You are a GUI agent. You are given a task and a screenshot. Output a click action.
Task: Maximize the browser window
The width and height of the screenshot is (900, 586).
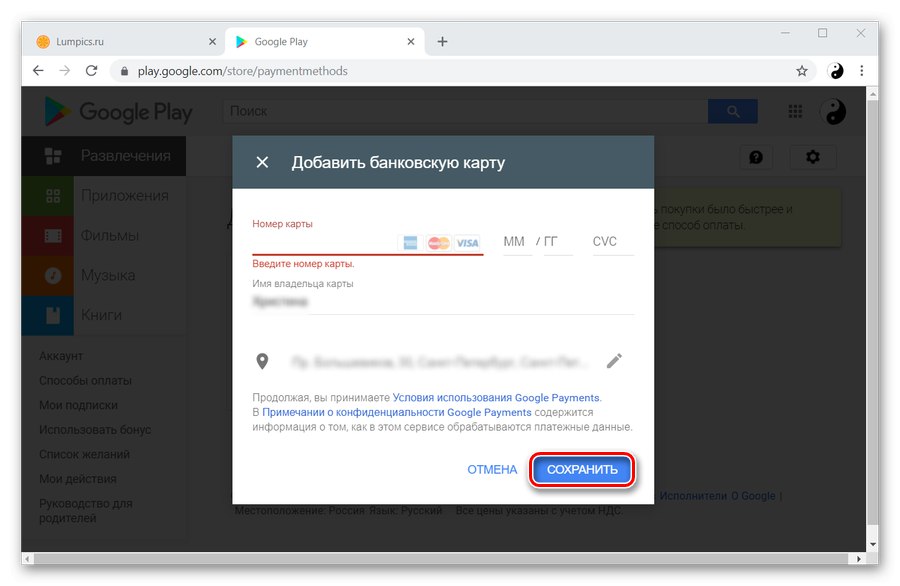[823, 33]
